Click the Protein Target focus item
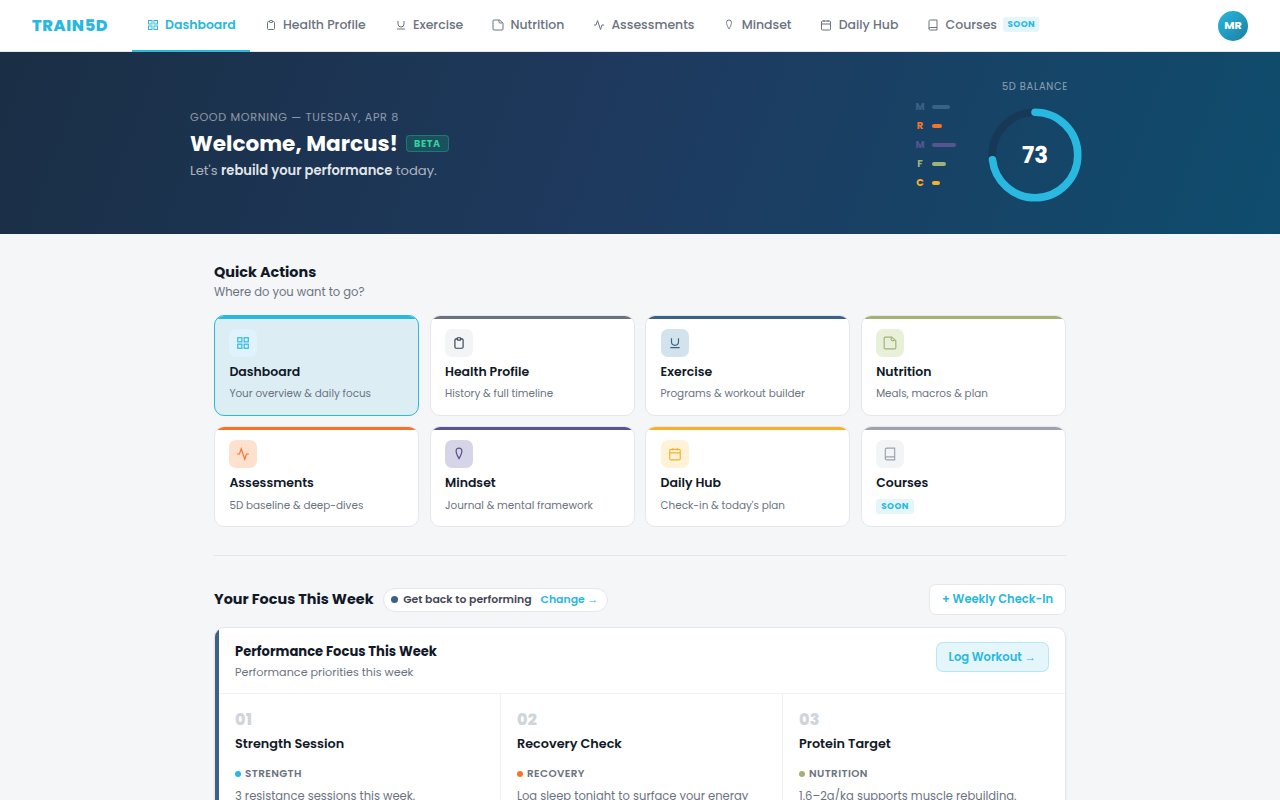The height and width of the screenshot is (800, 1280). (923, 747)
